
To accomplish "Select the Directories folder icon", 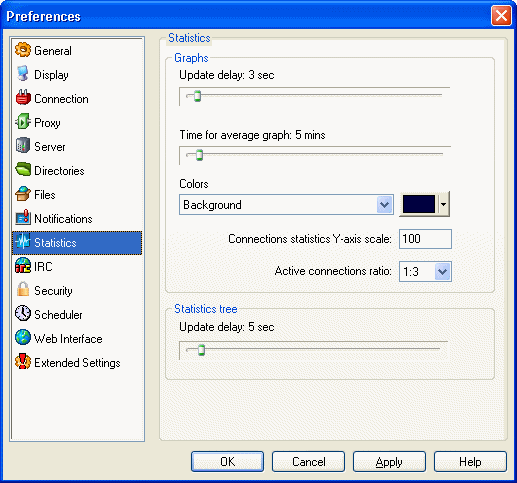I will 23,170.
